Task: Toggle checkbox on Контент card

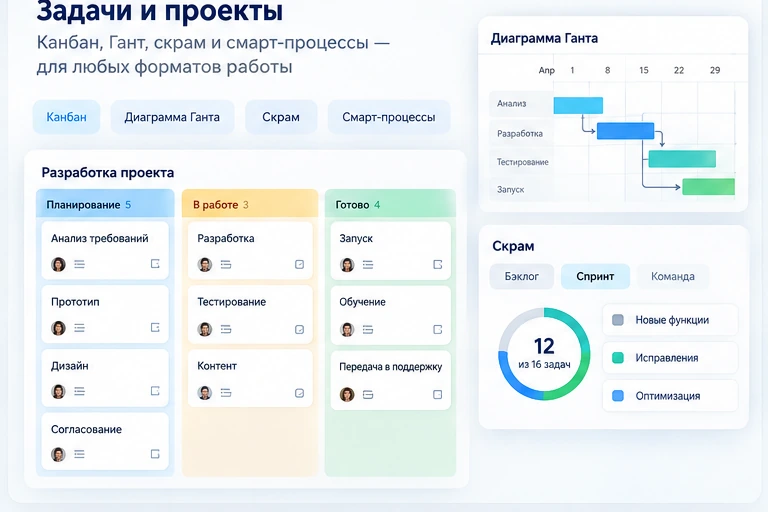Action: pyautogui.click(x=299, y=393)
